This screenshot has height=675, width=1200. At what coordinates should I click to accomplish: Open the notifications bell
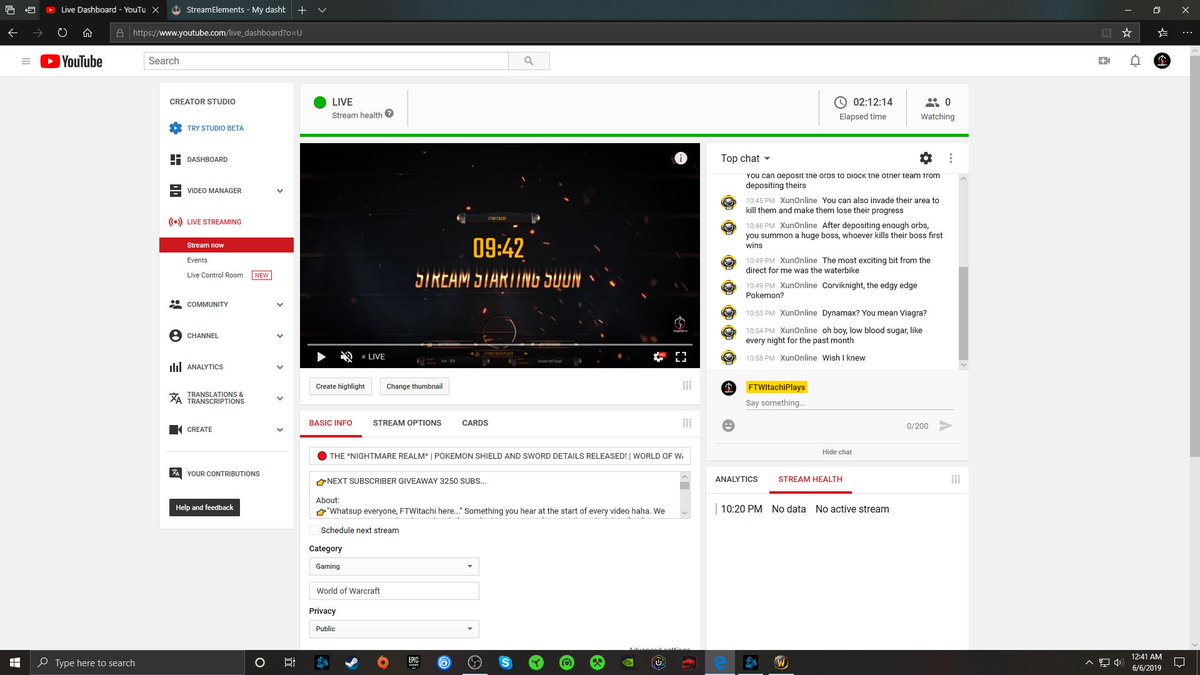(x=1135, y=61)
